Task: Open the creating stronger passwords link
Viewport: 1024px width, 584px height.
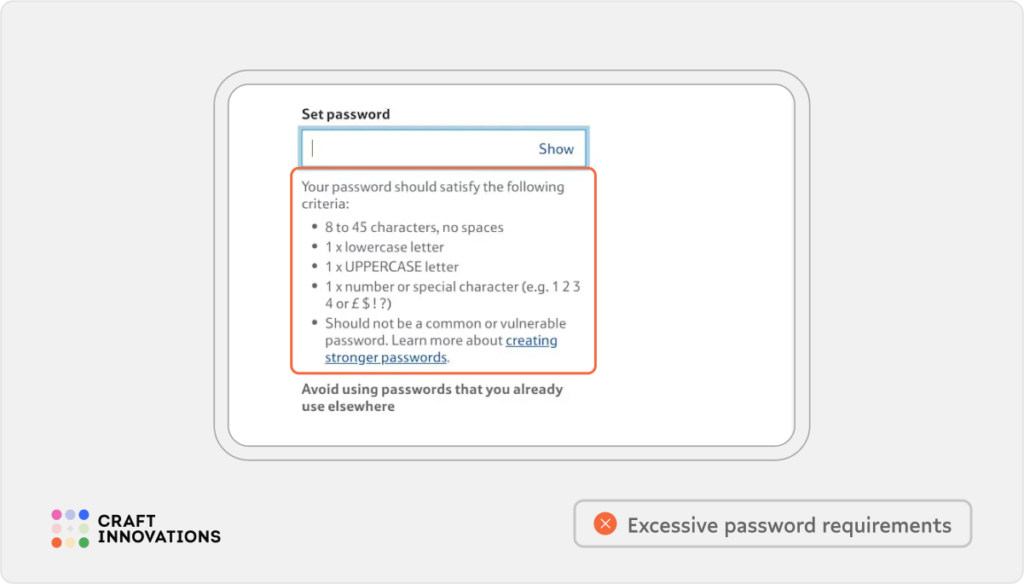Action: click(x=531, y=340)
